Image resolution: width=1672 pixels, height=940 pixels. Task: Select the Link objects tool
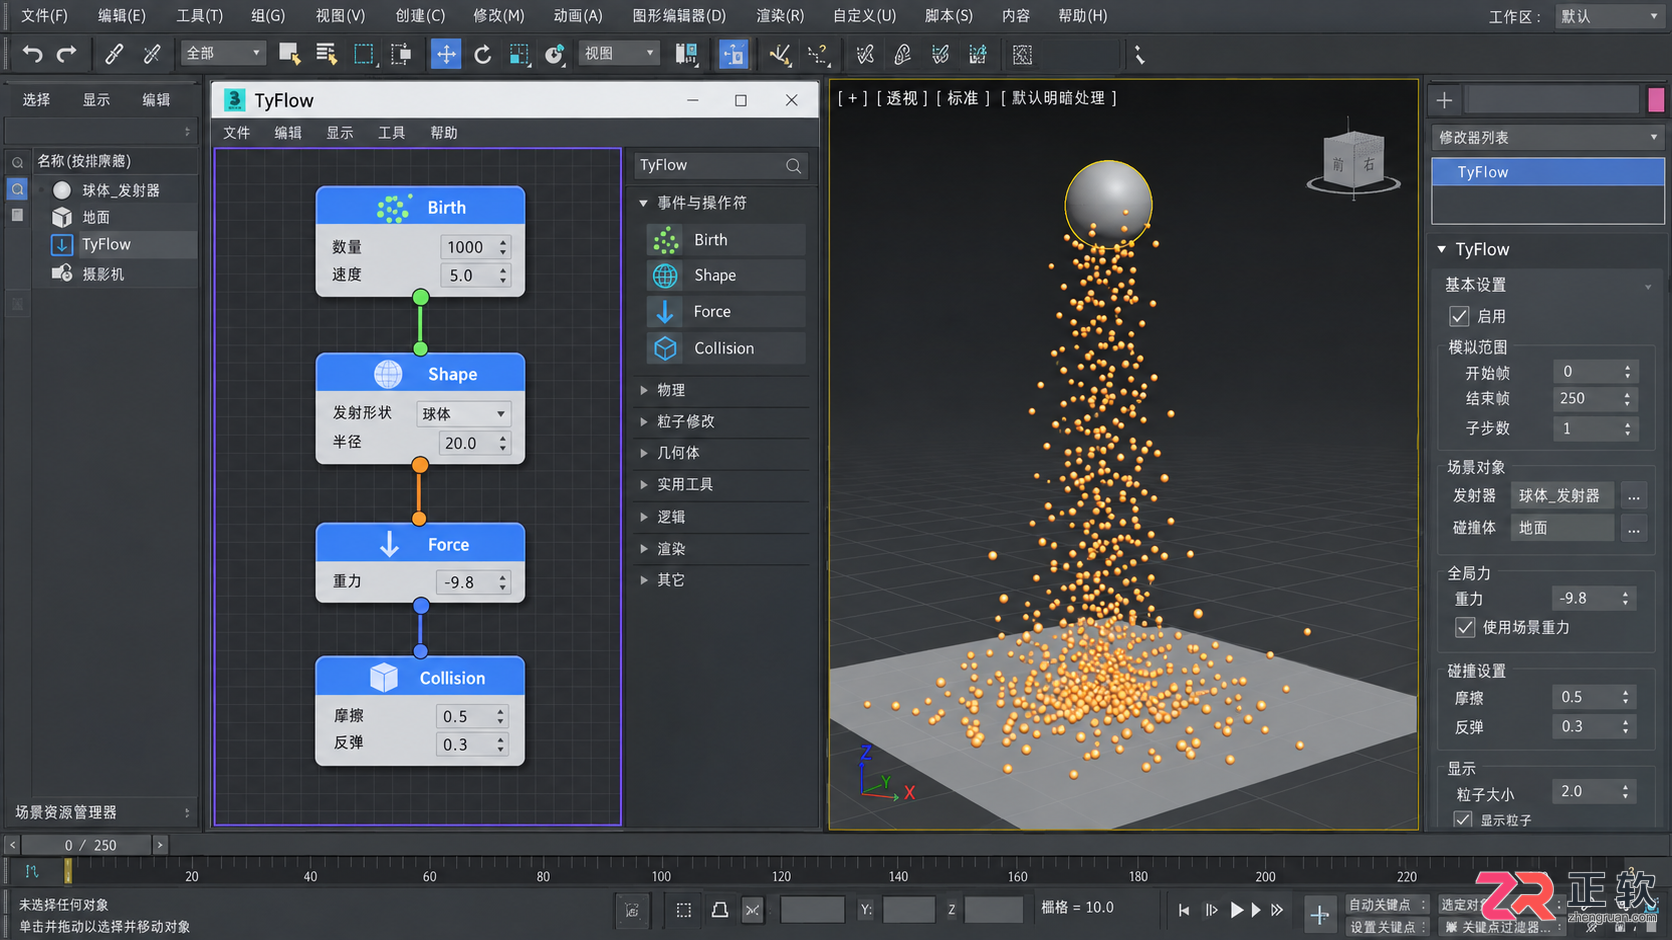114,54
